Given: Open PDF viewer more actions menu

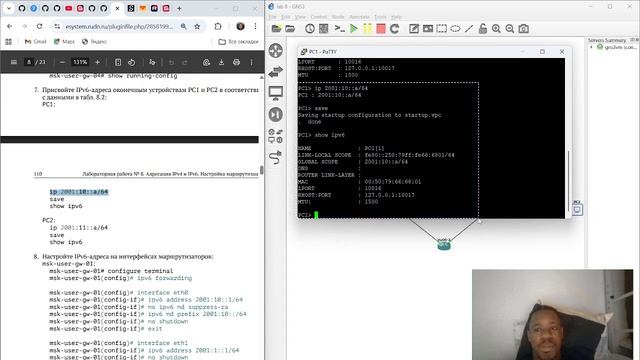Looking at the screenshot, I should [251, 62].
